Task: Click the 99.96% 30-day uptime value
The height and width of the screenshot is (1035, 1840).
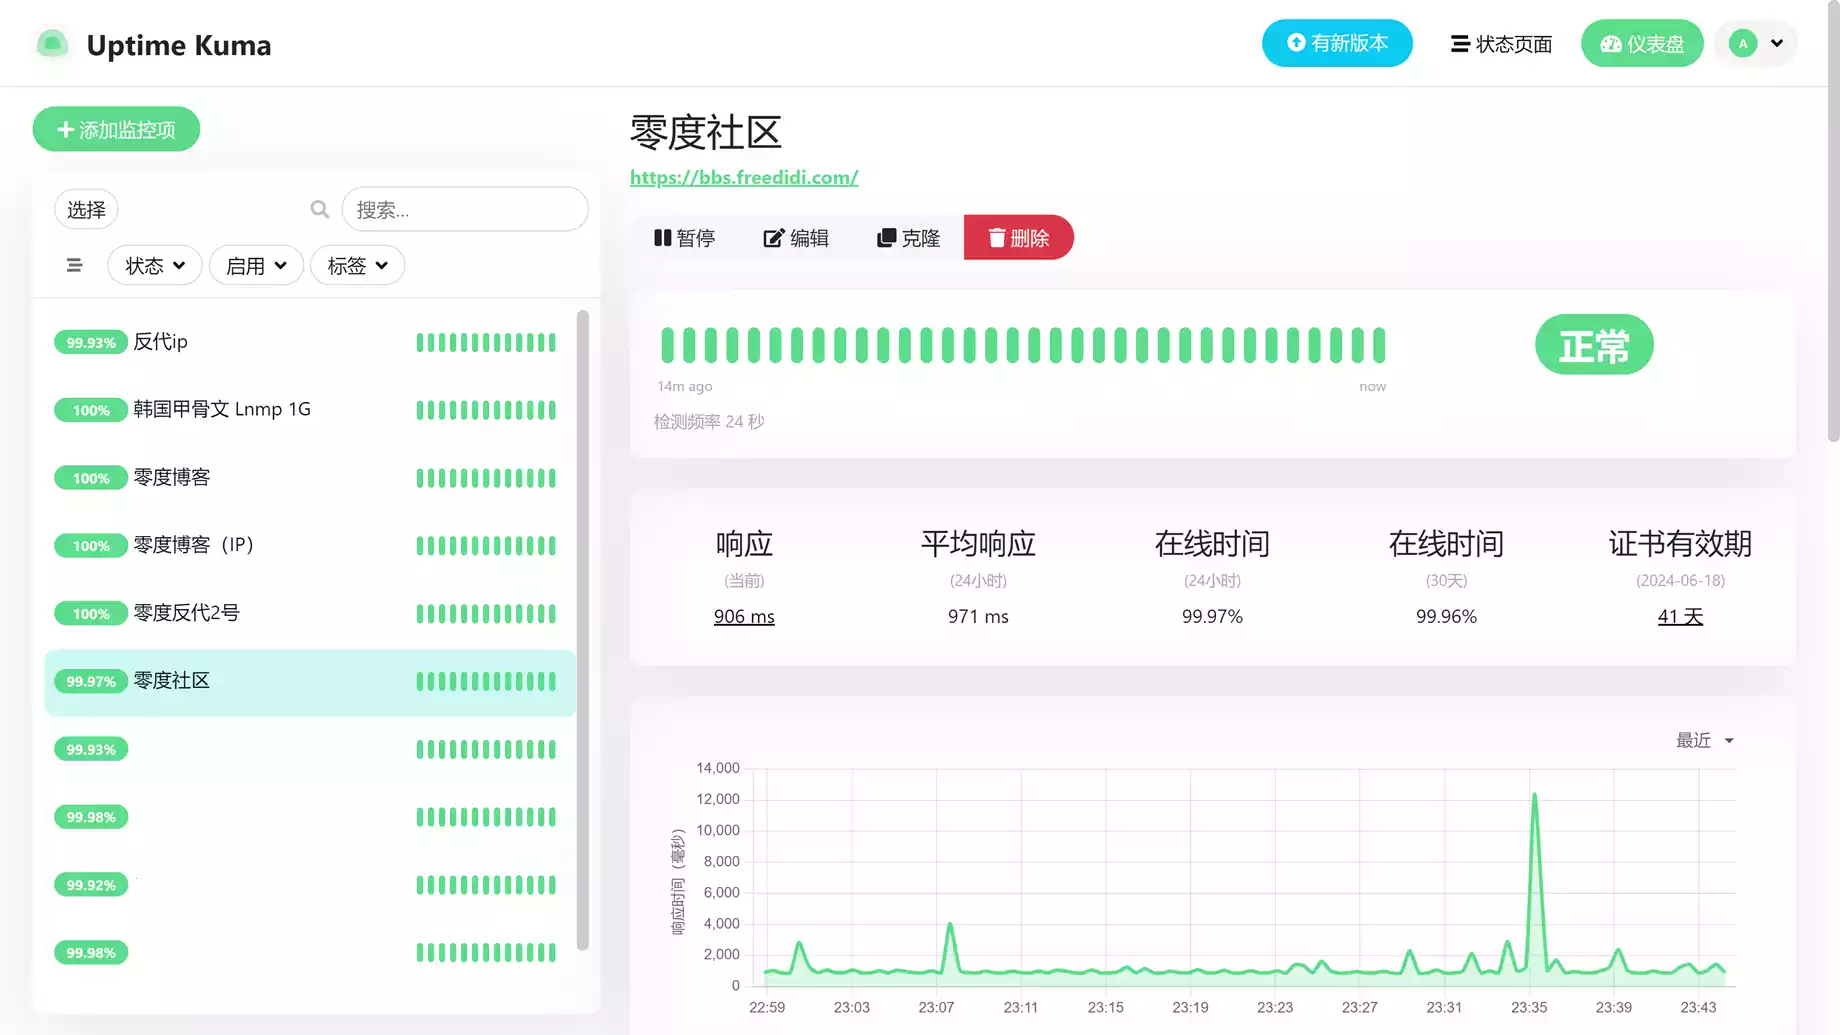Action: 1446,617
